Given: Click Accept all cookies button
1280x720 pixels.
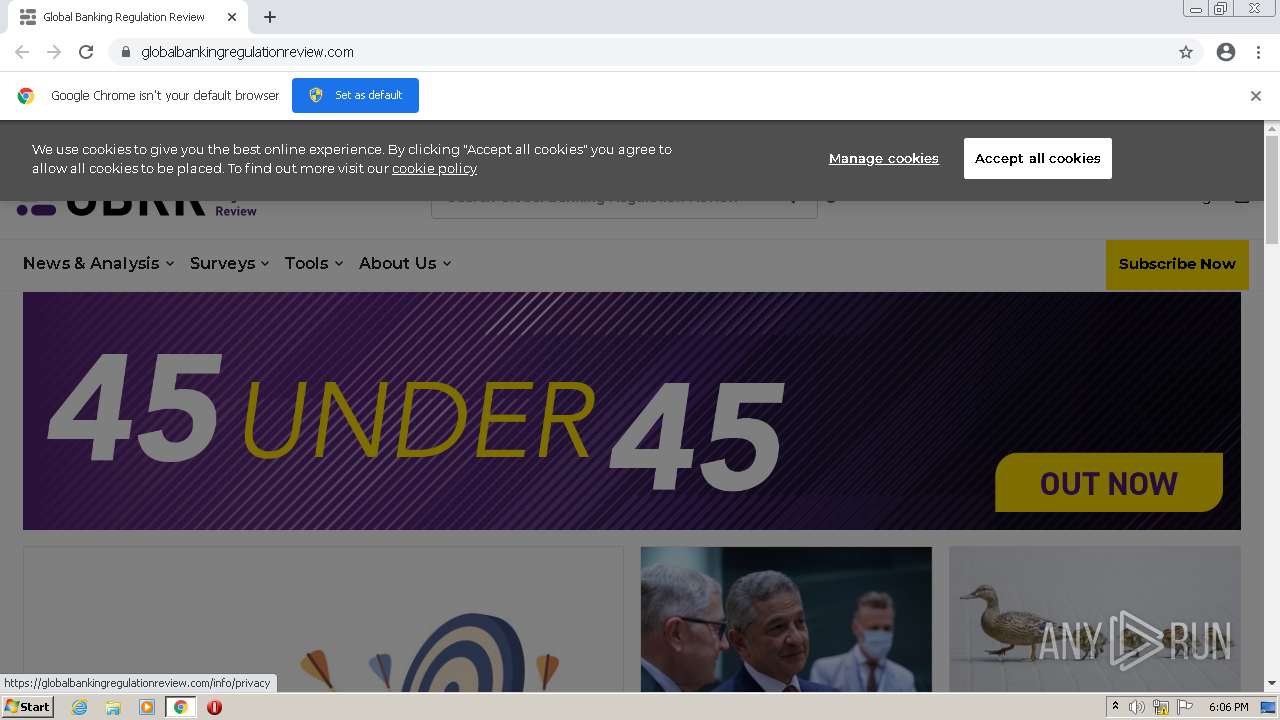Looking at the screenshot, I should (1037, 158).
